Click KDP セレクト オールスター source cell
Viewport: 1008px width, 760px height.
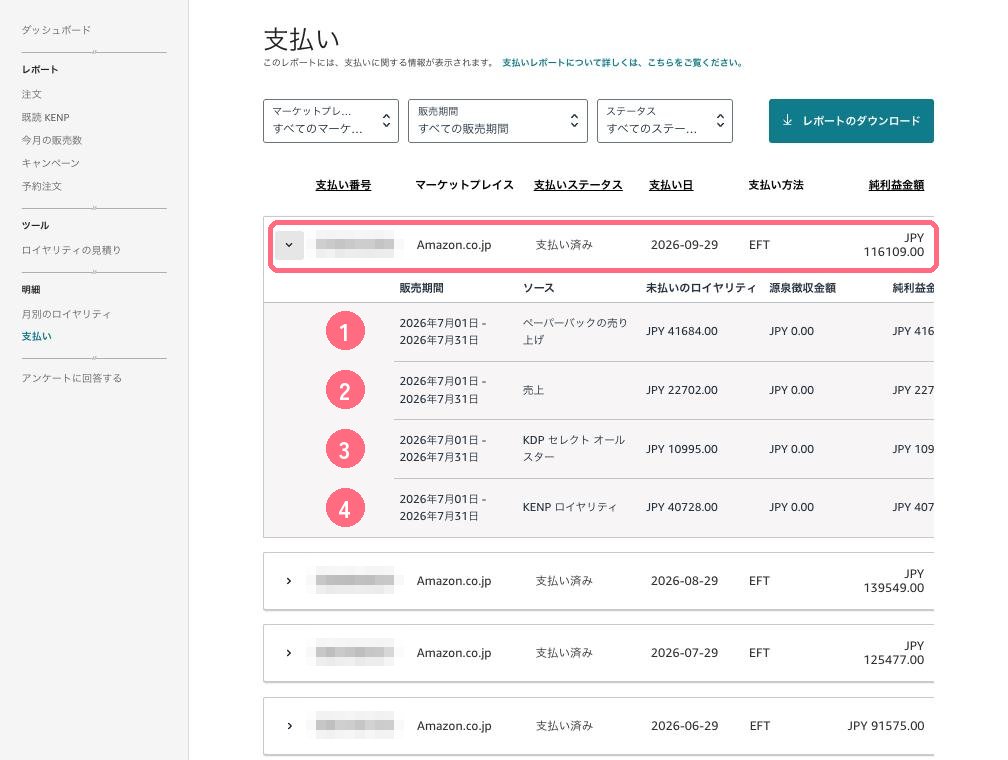pos(573,448)
